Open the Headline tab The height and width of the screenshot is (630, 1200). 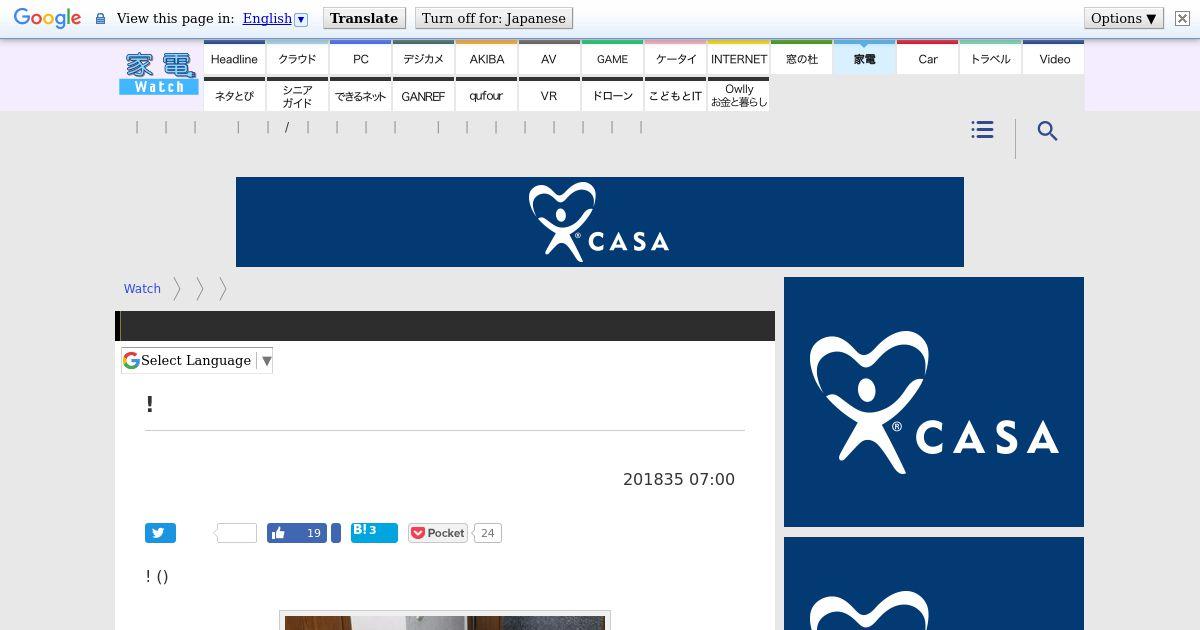[x=234, y=58]
